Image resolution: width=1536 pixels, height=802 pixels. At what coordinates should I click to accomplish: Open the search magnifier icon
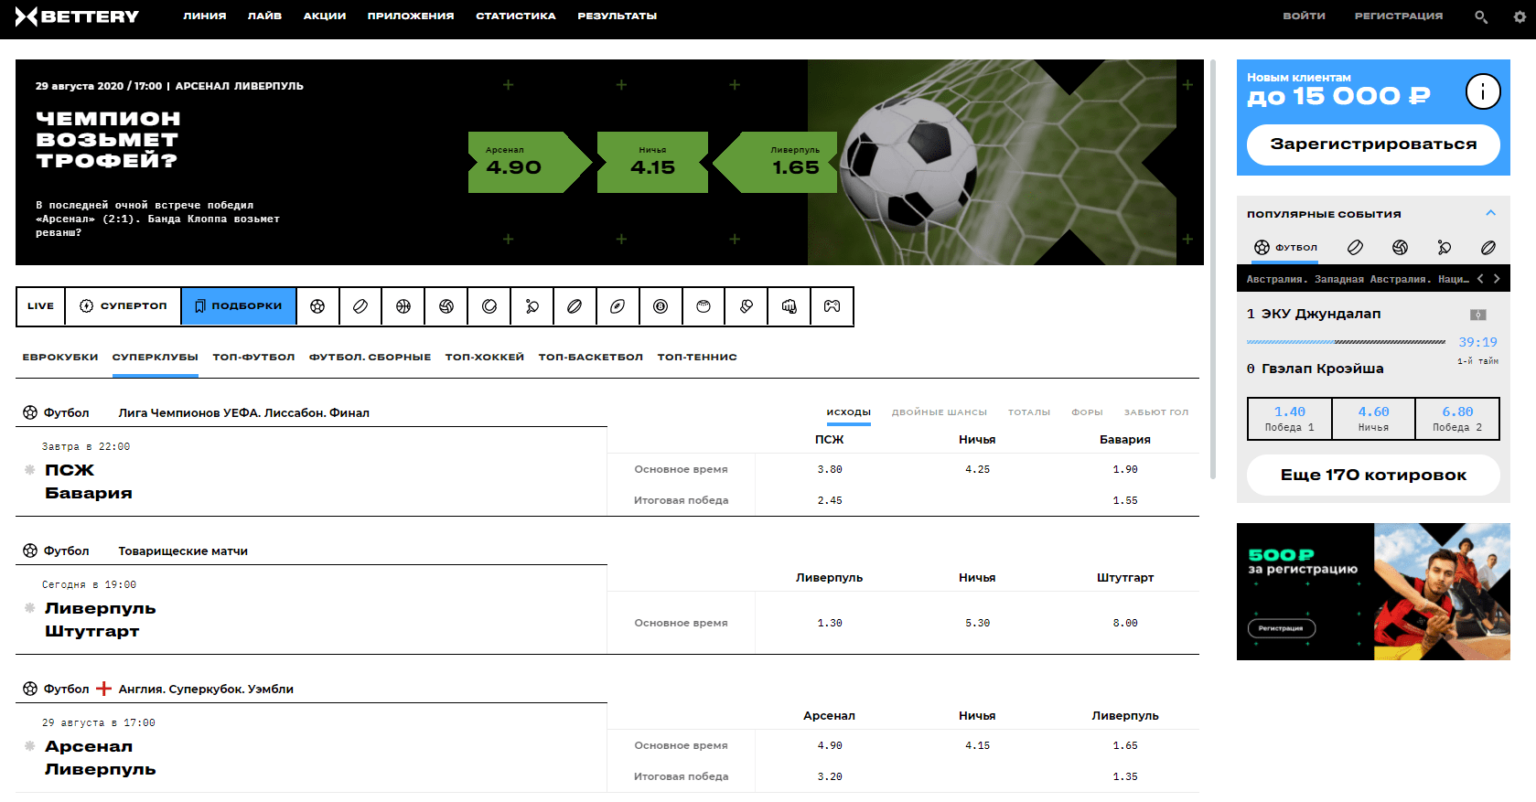coord(1481,16)
